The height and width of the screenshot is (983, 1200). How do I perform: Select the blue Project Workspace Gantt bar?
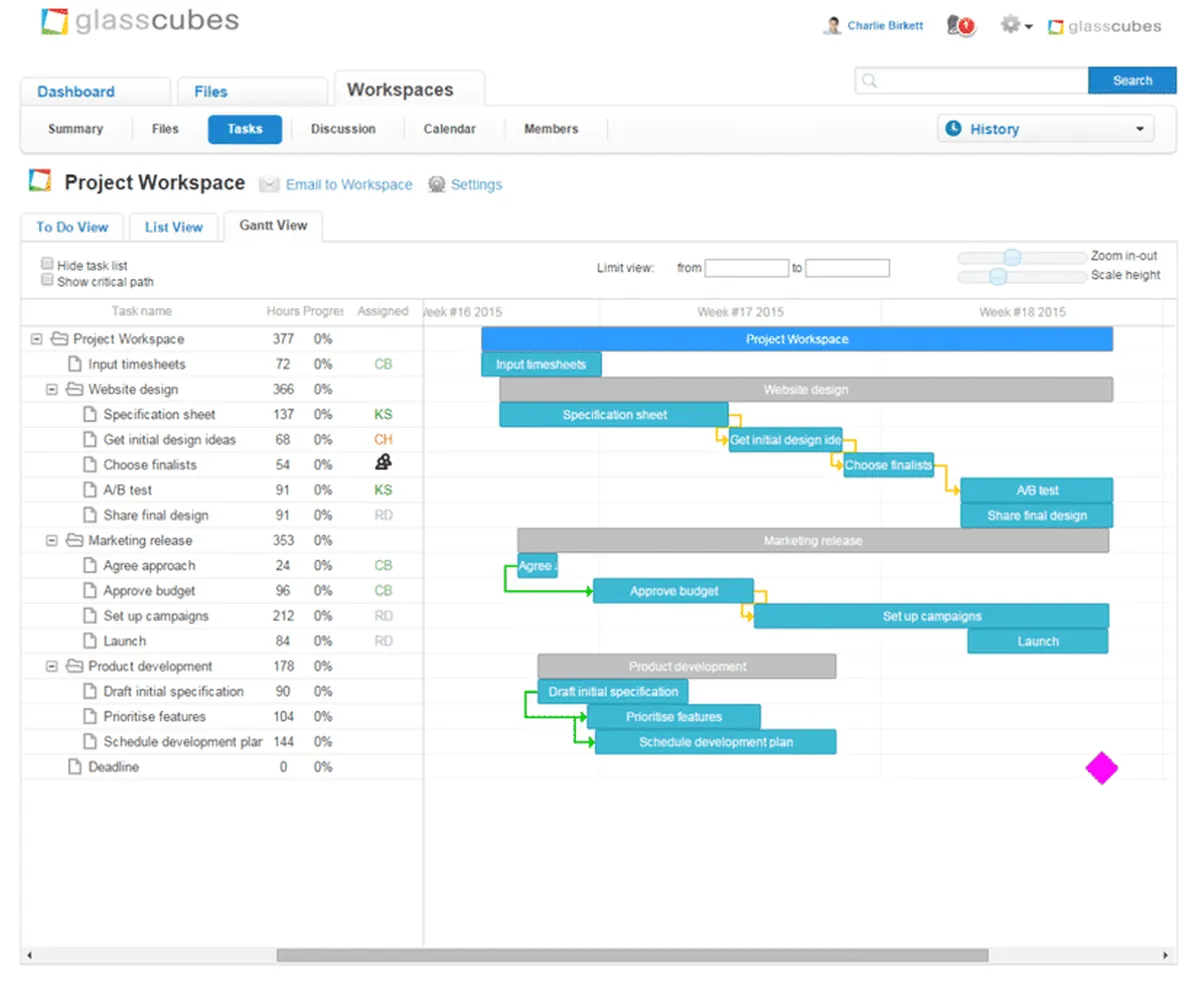(x=797, y=339)
